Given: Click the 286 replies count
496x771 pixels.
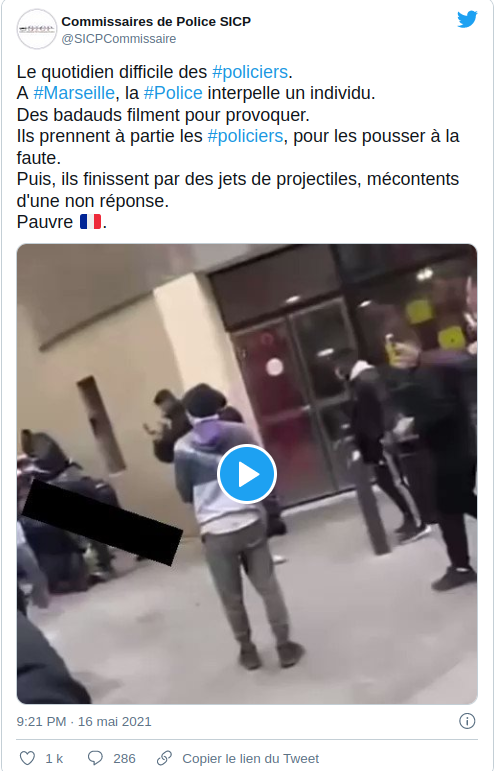Looking at the screenshot, I should (124, 759).
